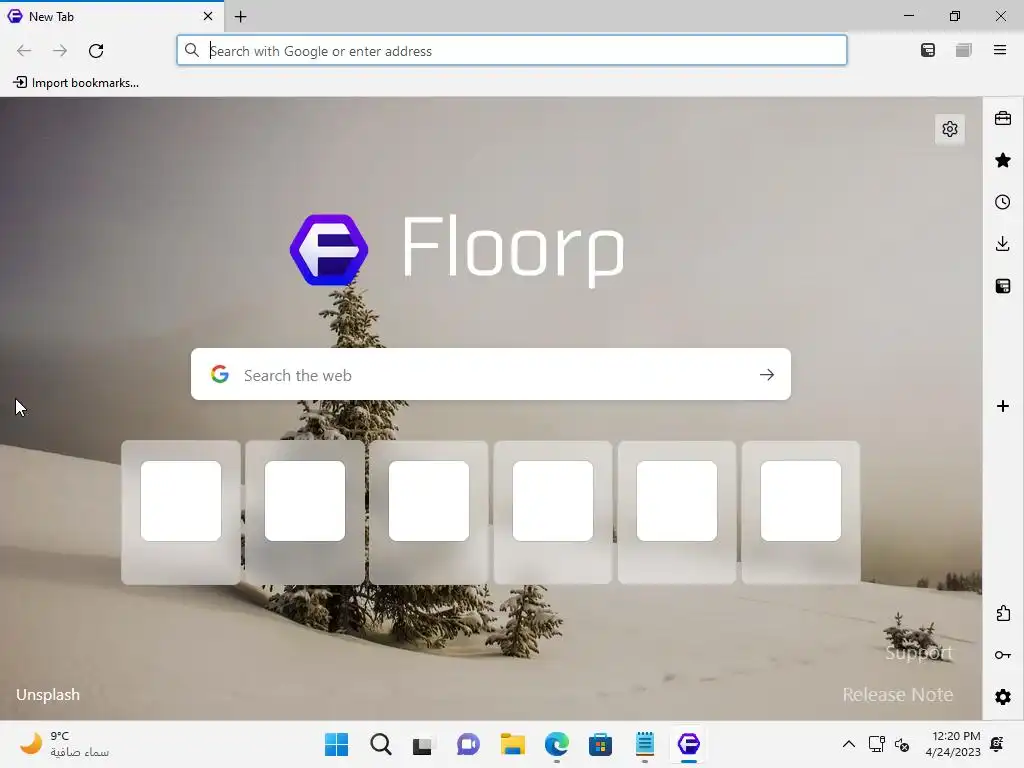The image size is (1024, 768).
Task: Open network and volume tray icons
Action: point(889,744)
